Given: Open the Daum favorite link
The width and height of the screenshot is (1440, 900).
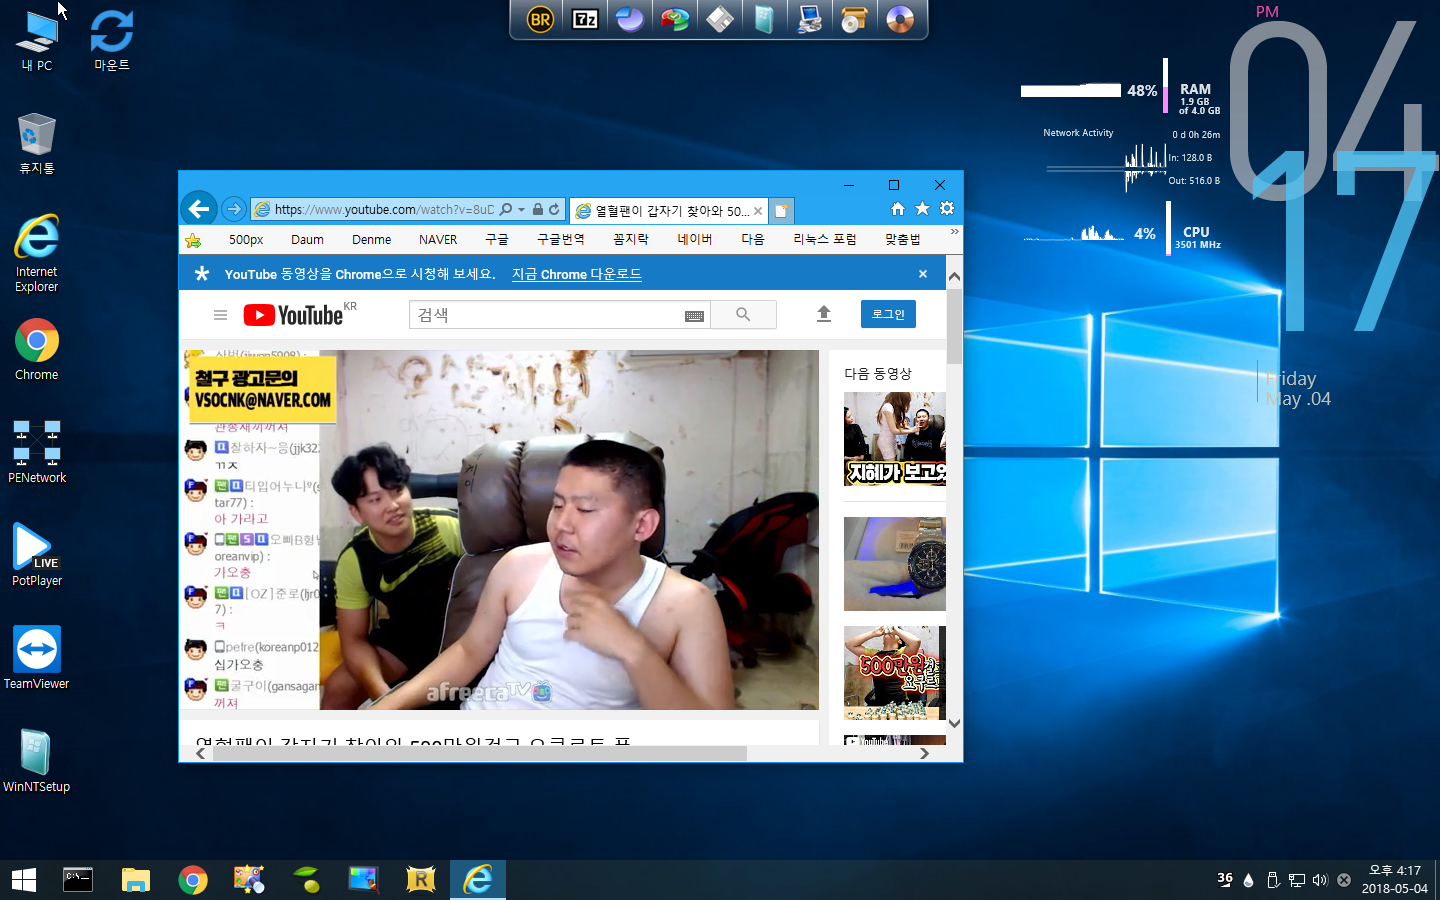Looking at the screenshot, I should click(x=307, y=240).
